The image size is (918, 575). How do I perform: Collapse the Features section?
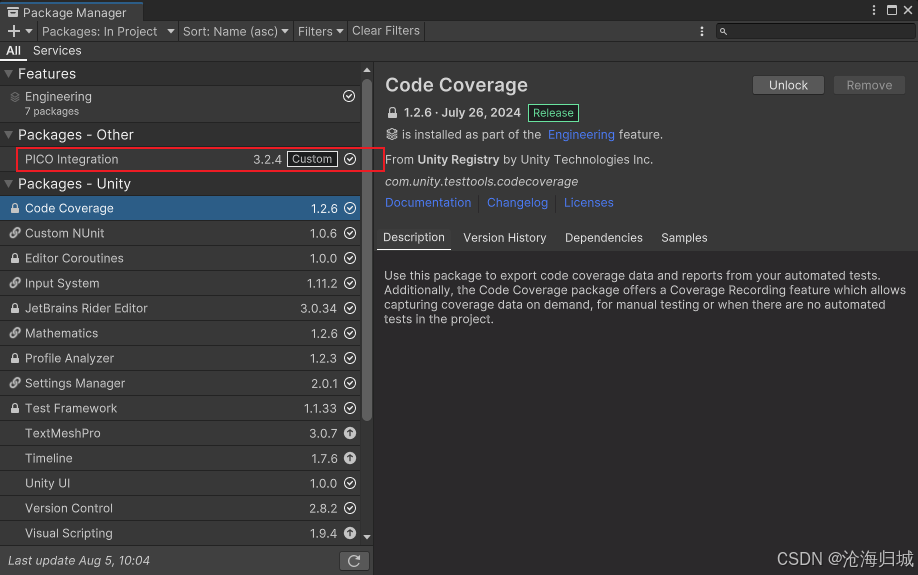[x=8, y=74]
